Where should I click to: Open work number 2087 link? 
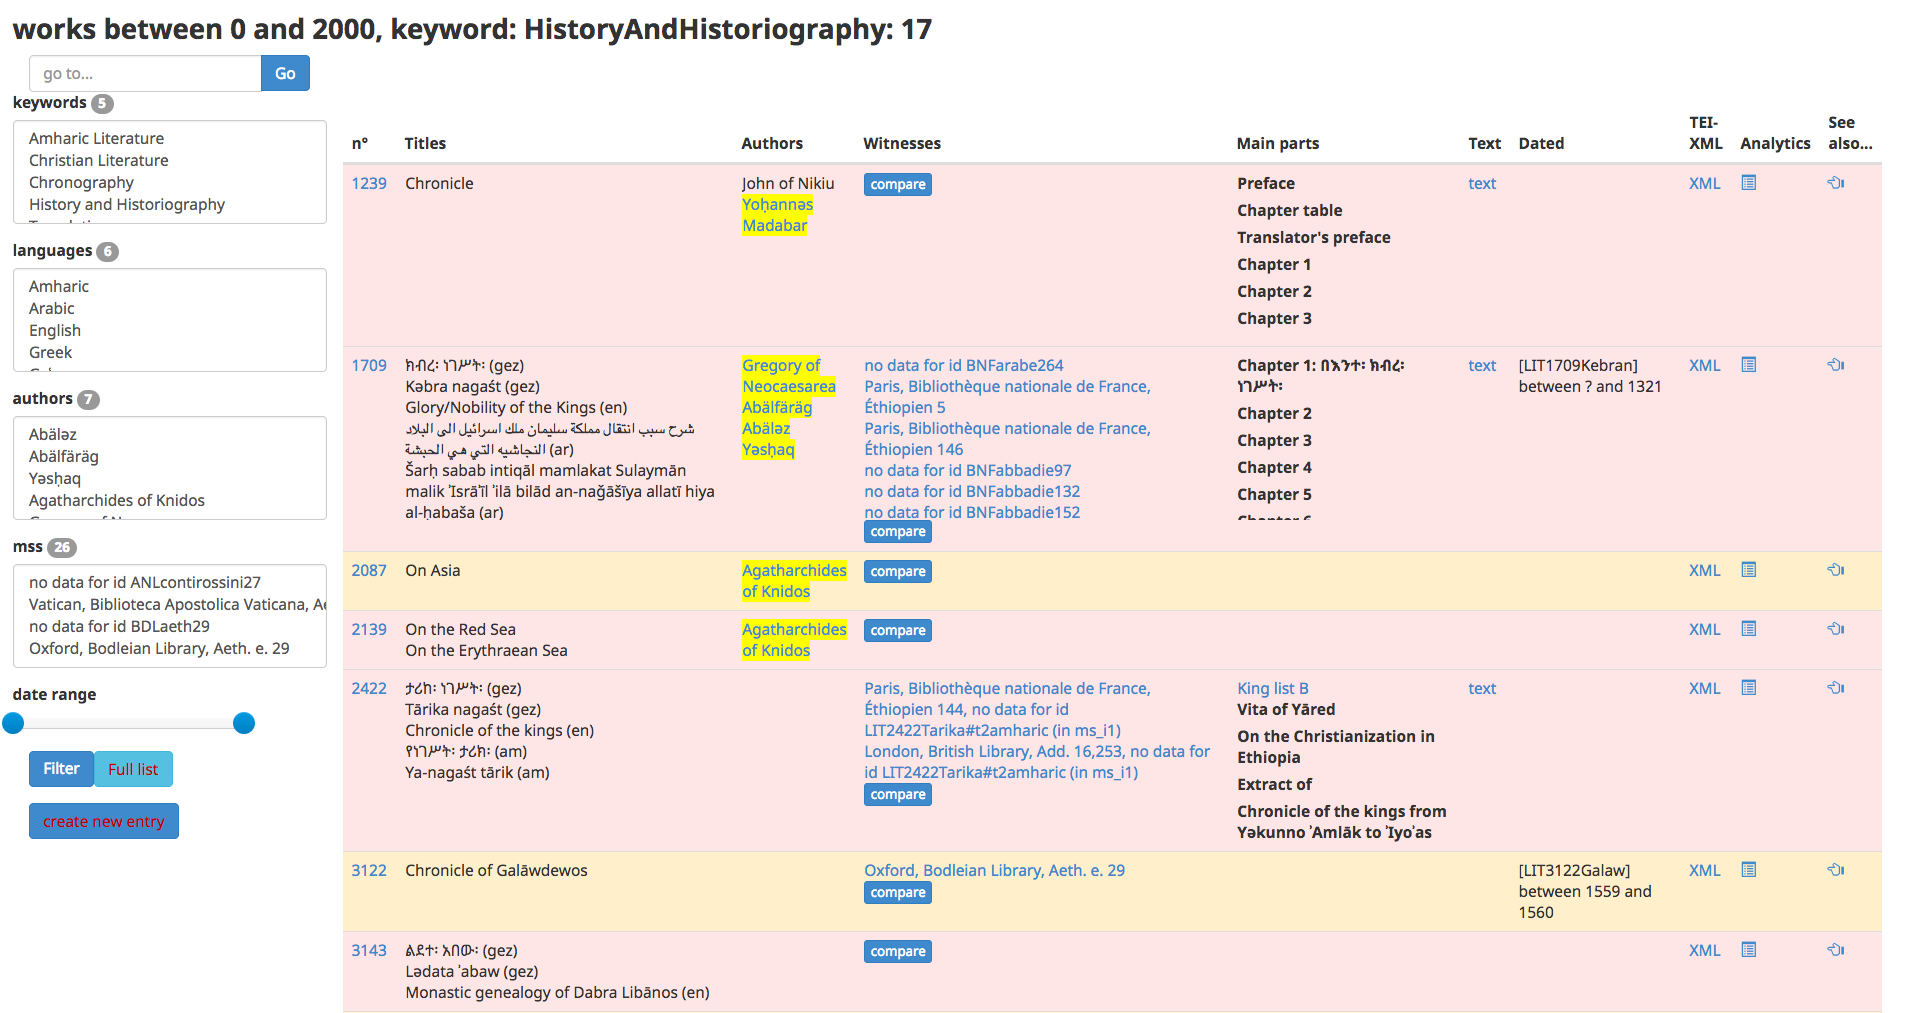pos(369,570)
